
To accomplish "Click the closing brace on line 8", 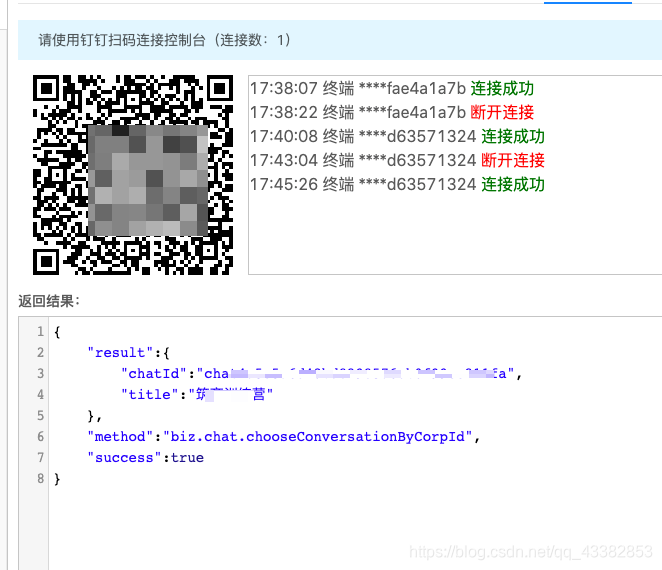I will coord(57,479).
